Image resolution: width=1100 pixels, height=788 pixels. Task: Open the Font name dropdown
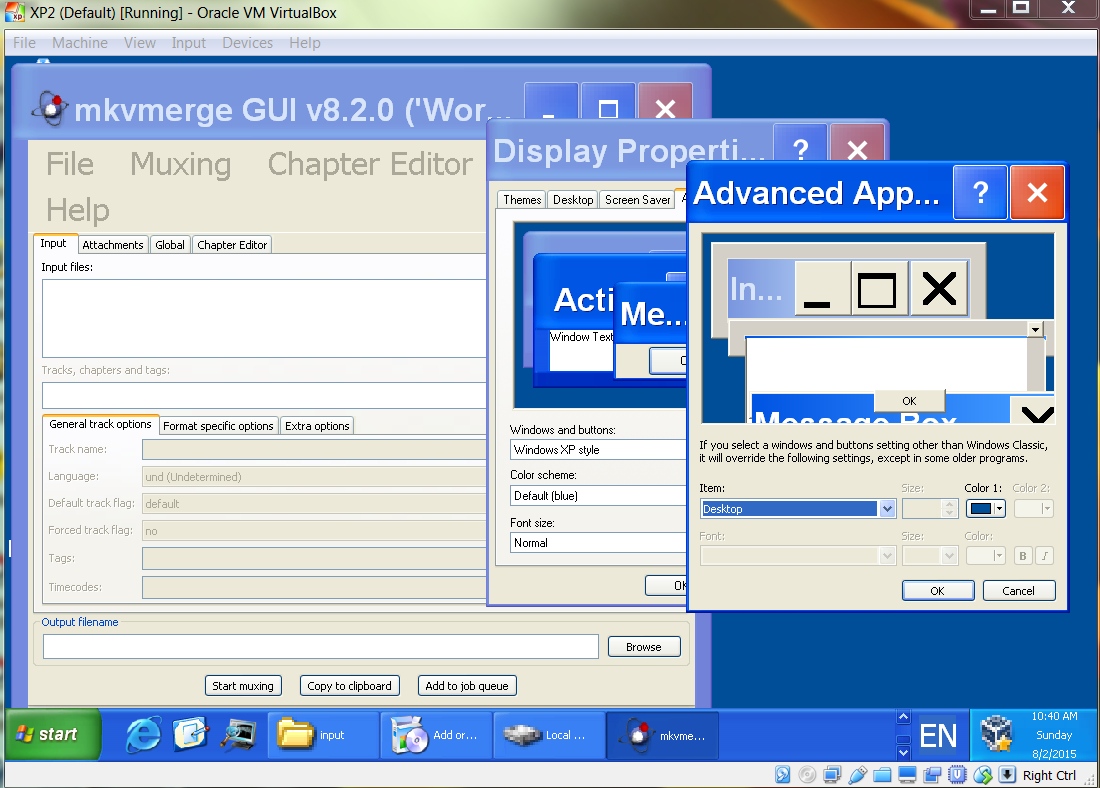[798, 556]
